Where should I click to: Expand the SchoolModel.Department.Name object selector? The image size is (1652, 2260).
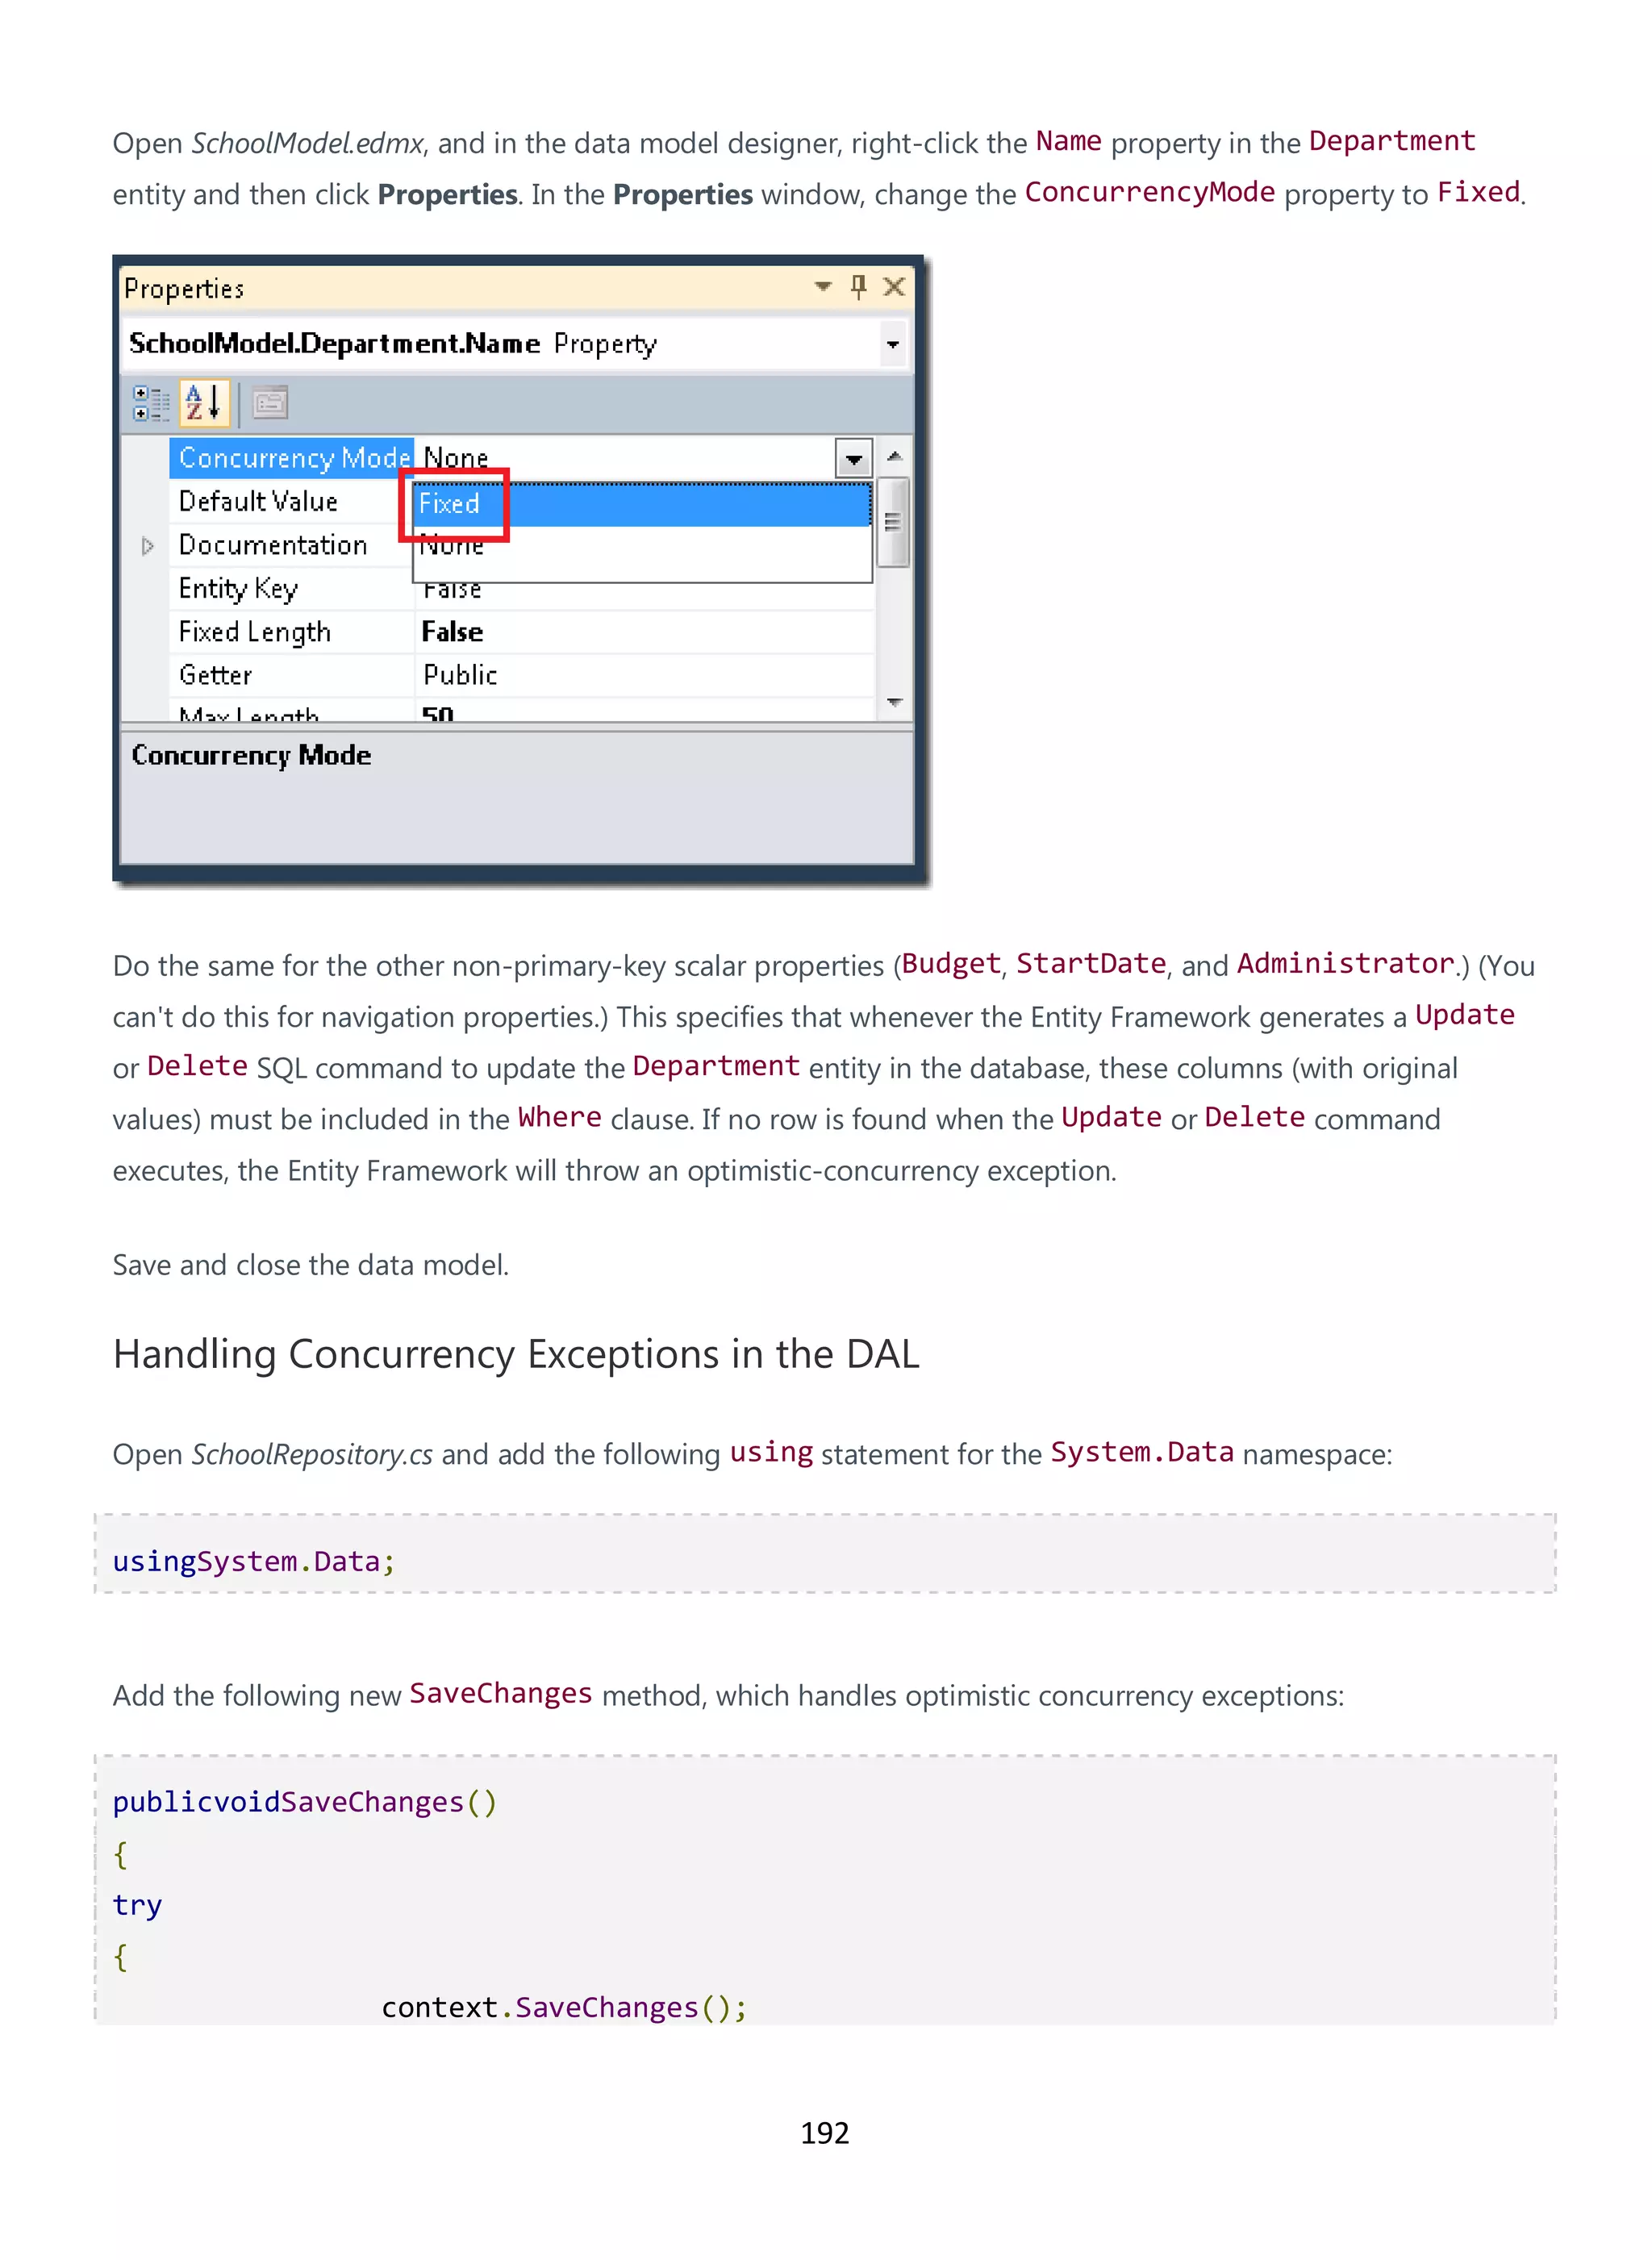(x=892, y=345)
